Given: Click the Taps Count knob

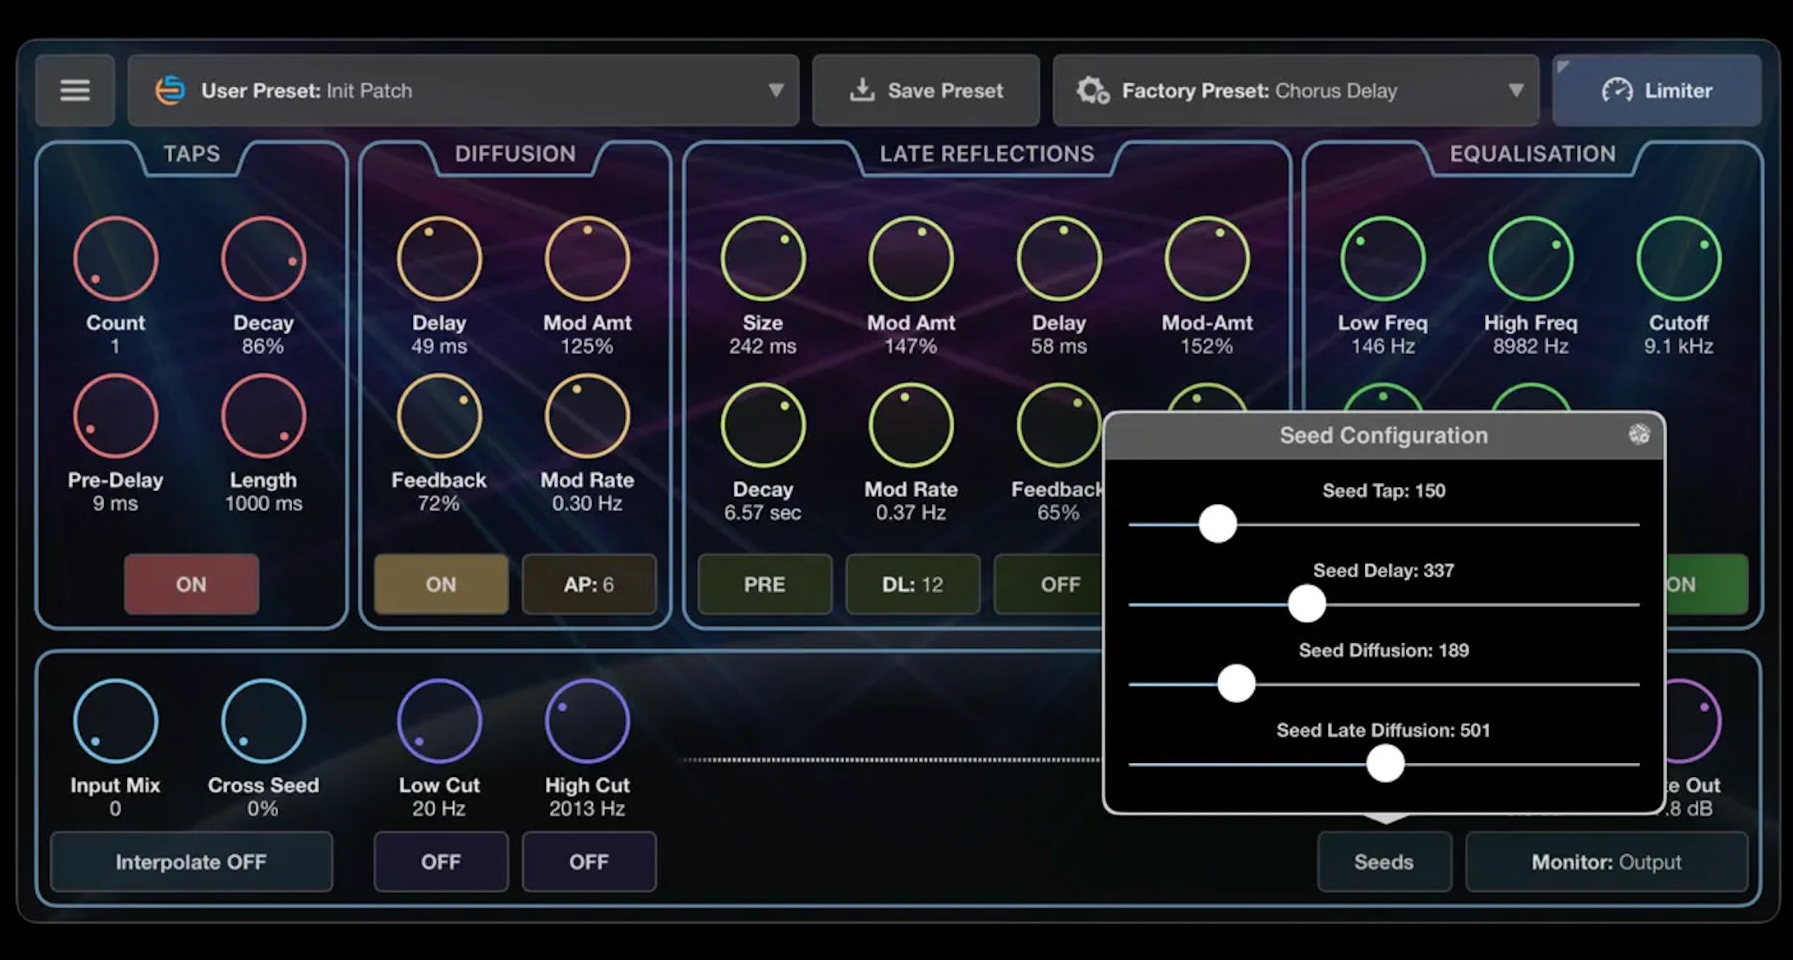Looking at the screenshot, I should [115, 259].
